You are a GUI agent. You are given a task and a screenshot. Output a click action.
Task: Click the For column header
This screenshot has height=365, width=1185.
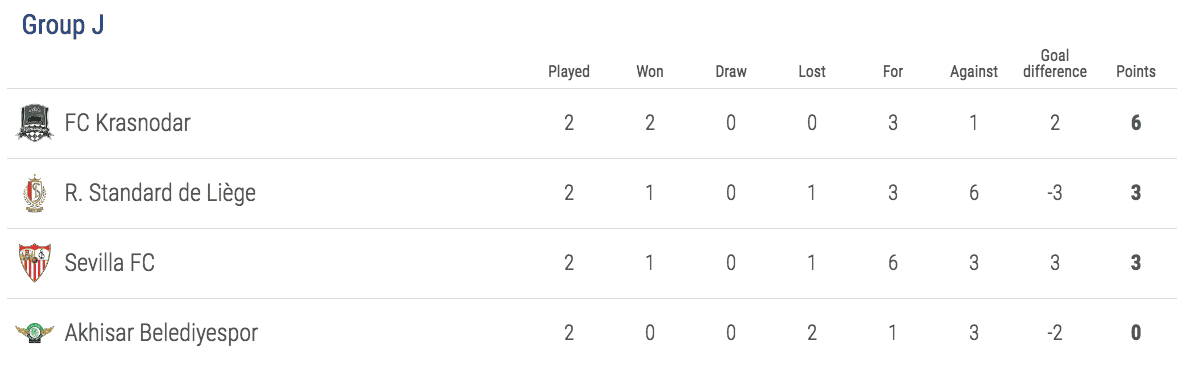[x=893, y=72]
